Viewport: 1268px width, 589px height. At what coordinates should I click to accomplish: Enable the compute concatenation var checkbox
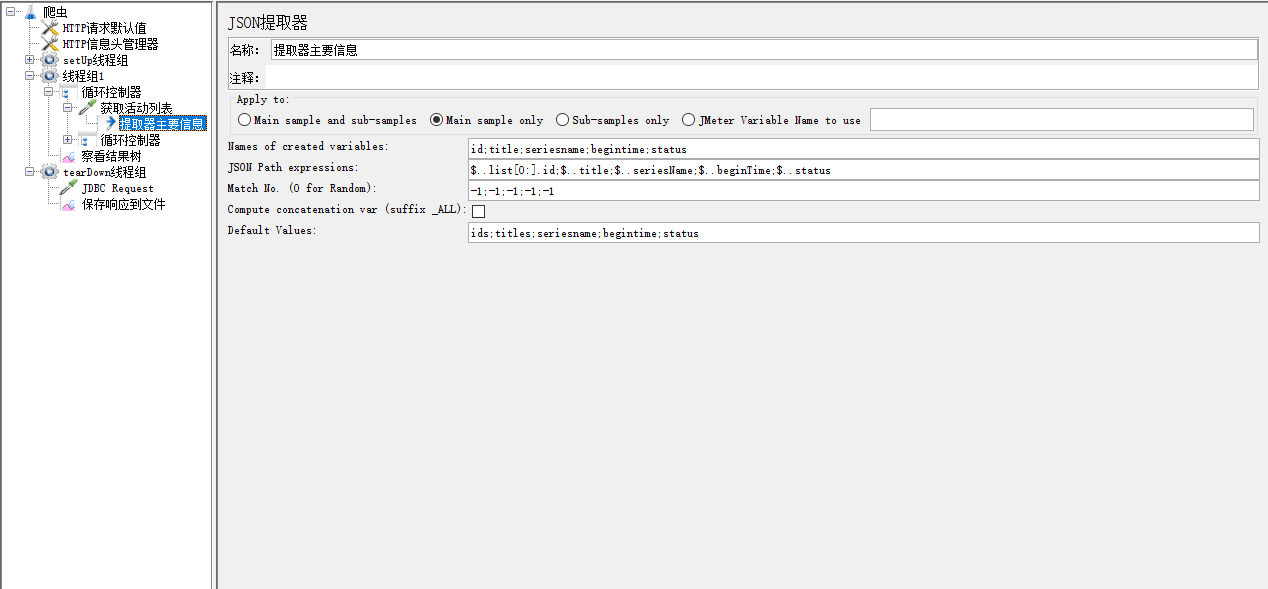coord(478,211)
